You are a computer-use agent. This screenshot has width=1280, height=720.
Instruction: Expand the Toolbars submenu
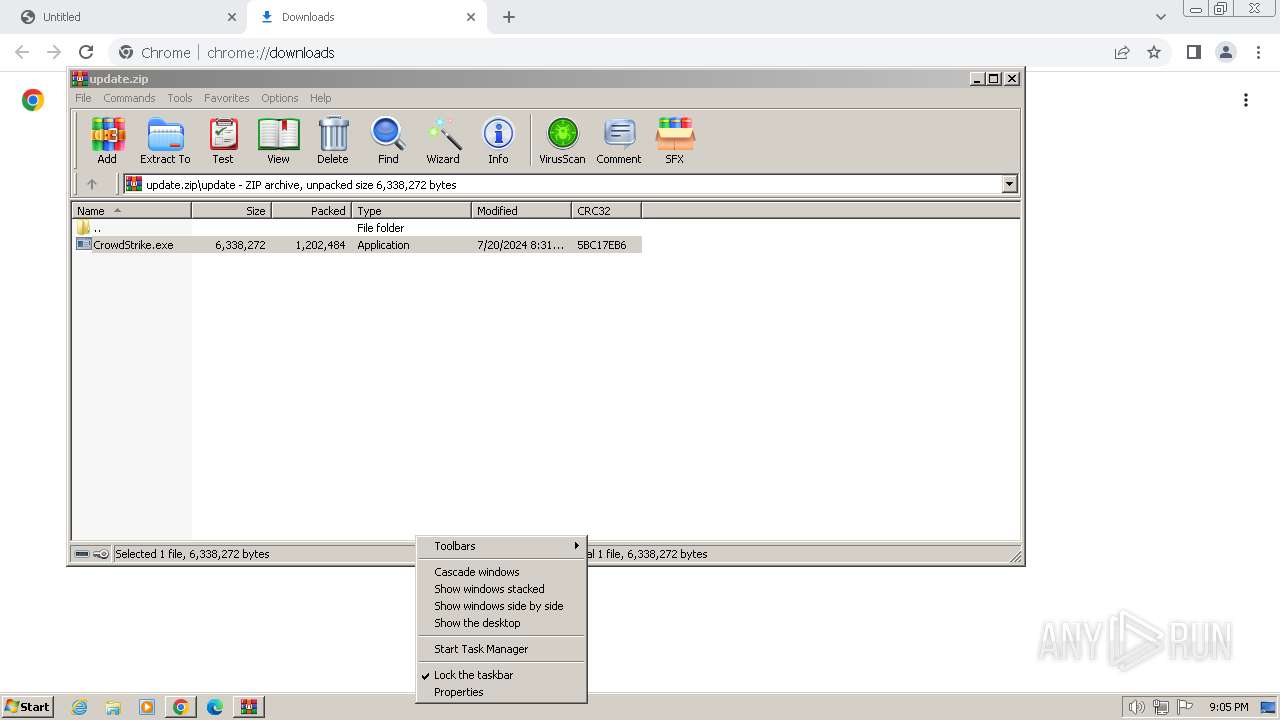(x=501, y=546)
